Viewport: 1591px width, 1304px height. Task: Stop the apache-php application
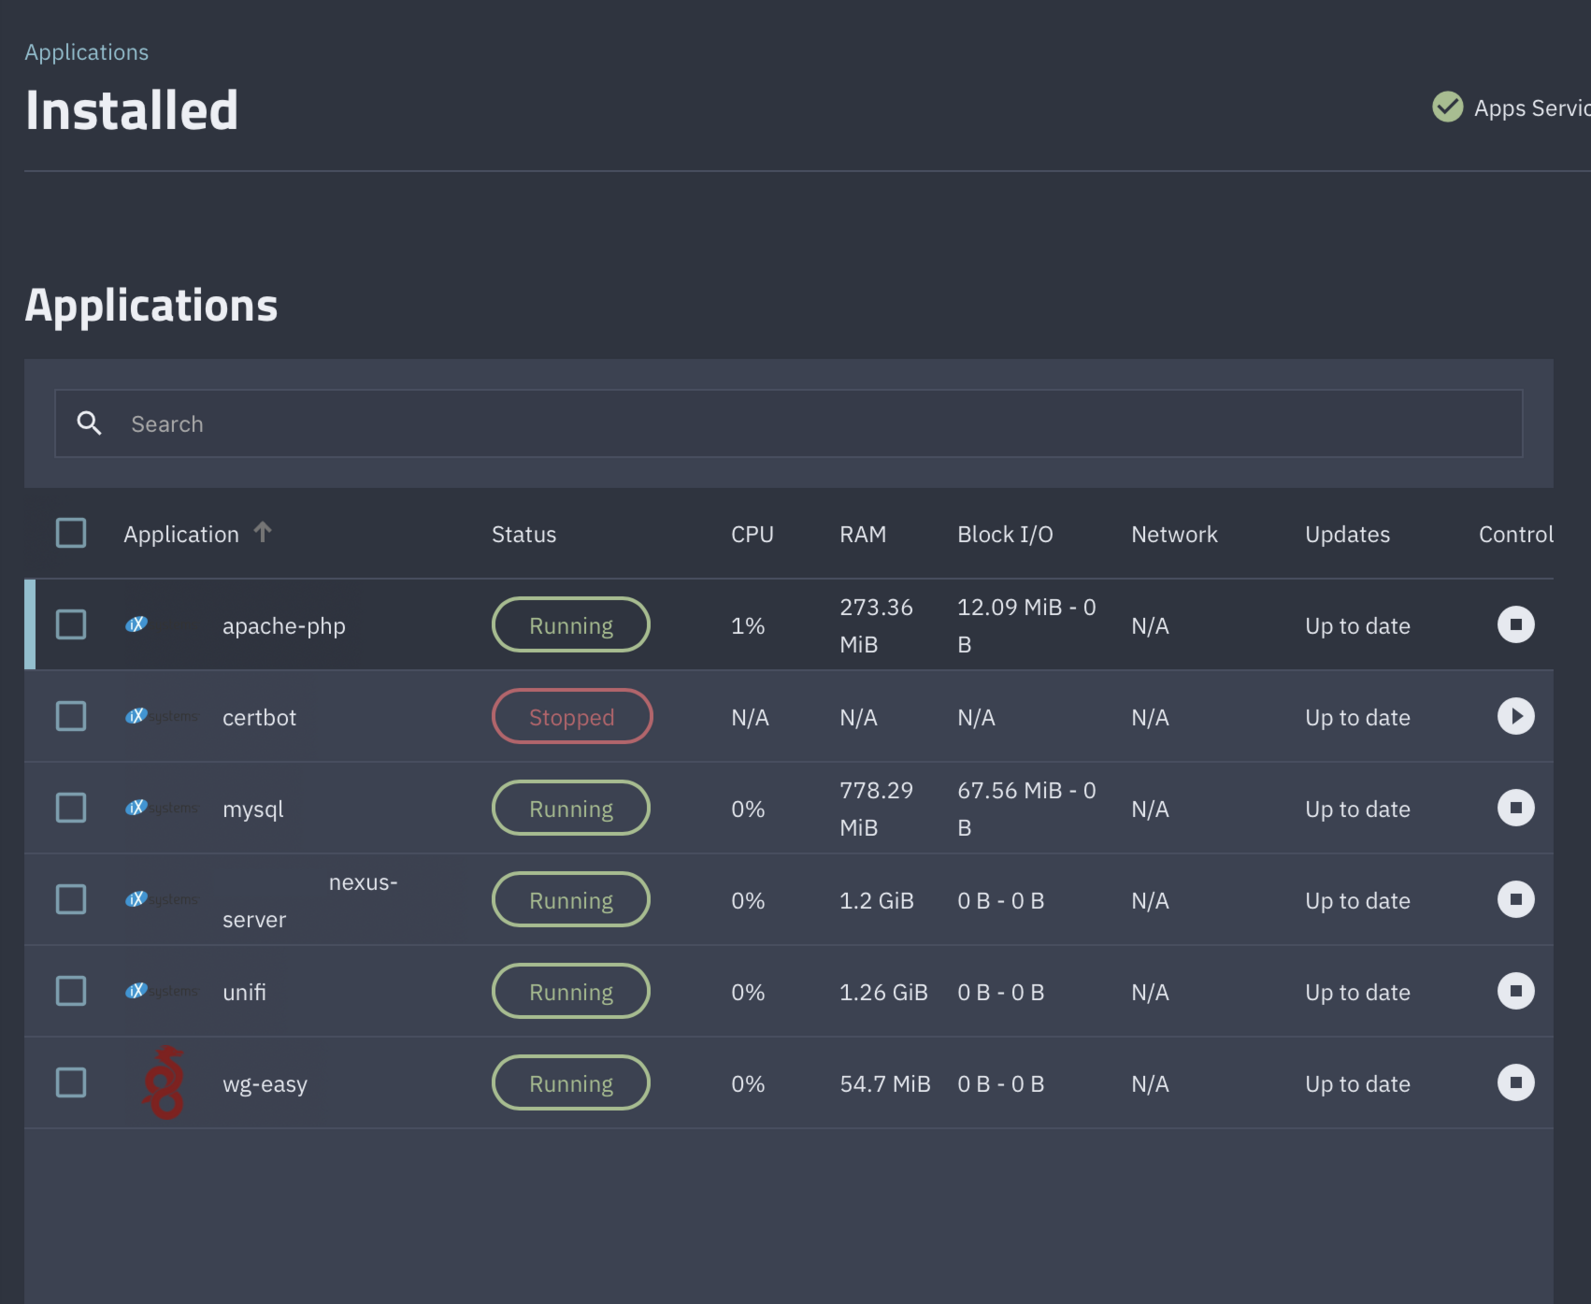tap(1515, 625)
